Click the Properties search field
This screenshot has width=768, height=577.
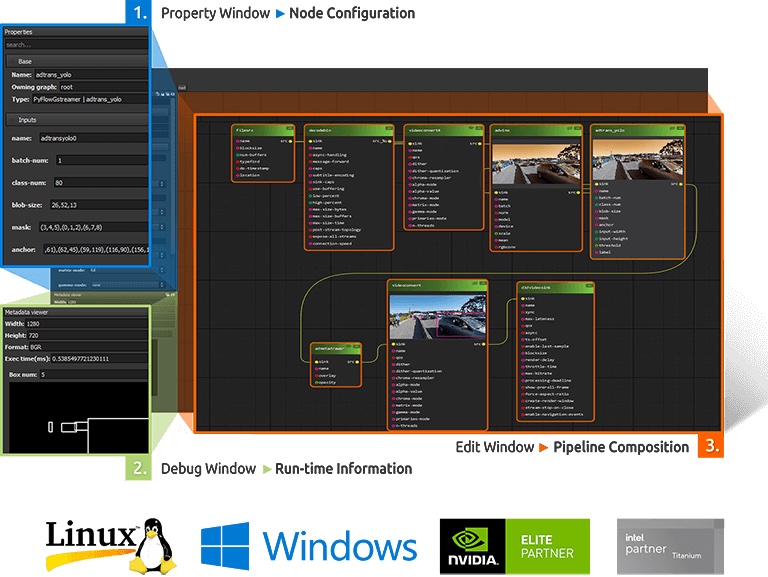coord(75,45)
